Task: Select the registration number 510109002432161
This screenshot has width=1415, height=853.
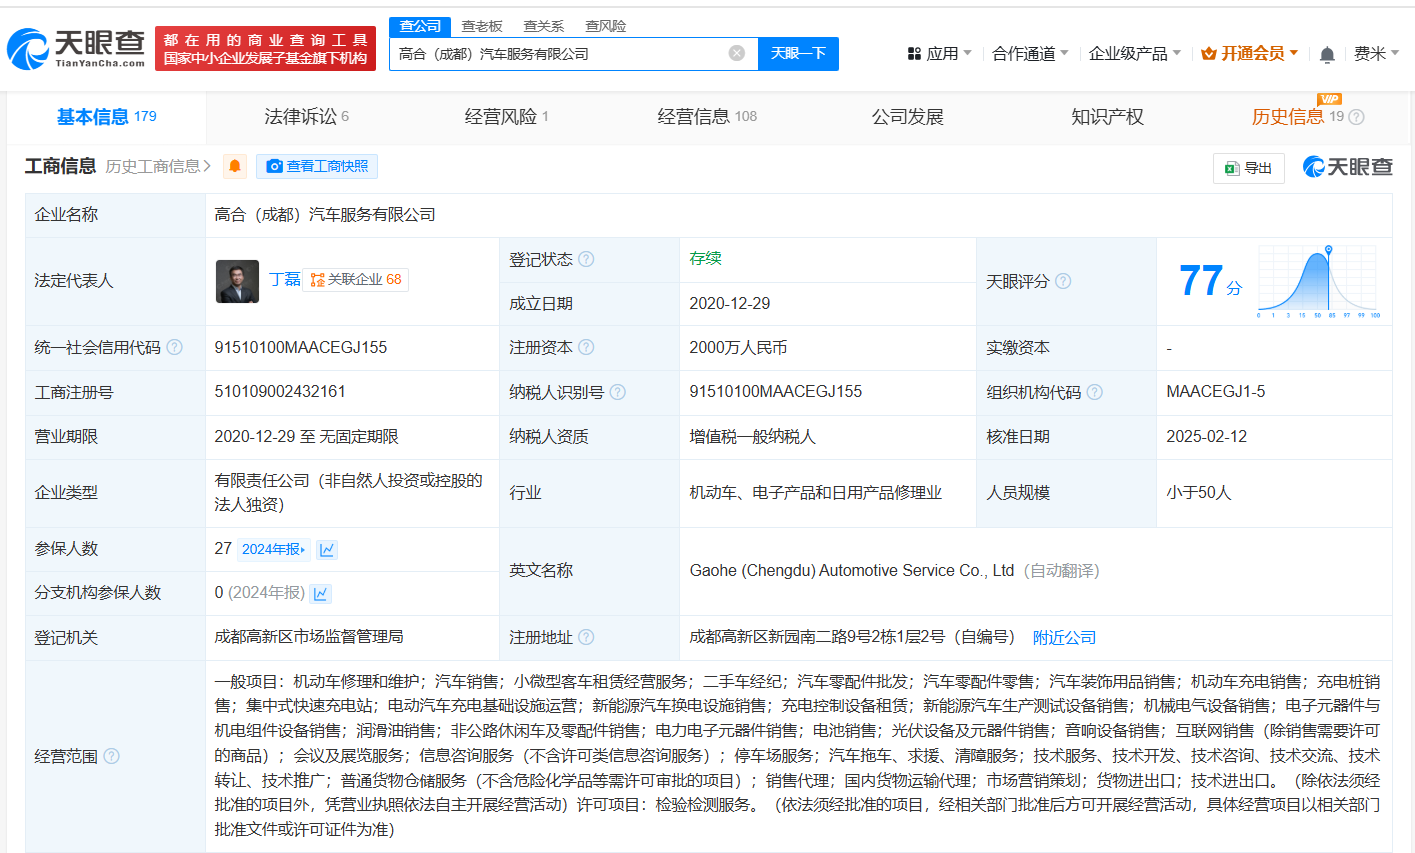Action: pos(280,392)
